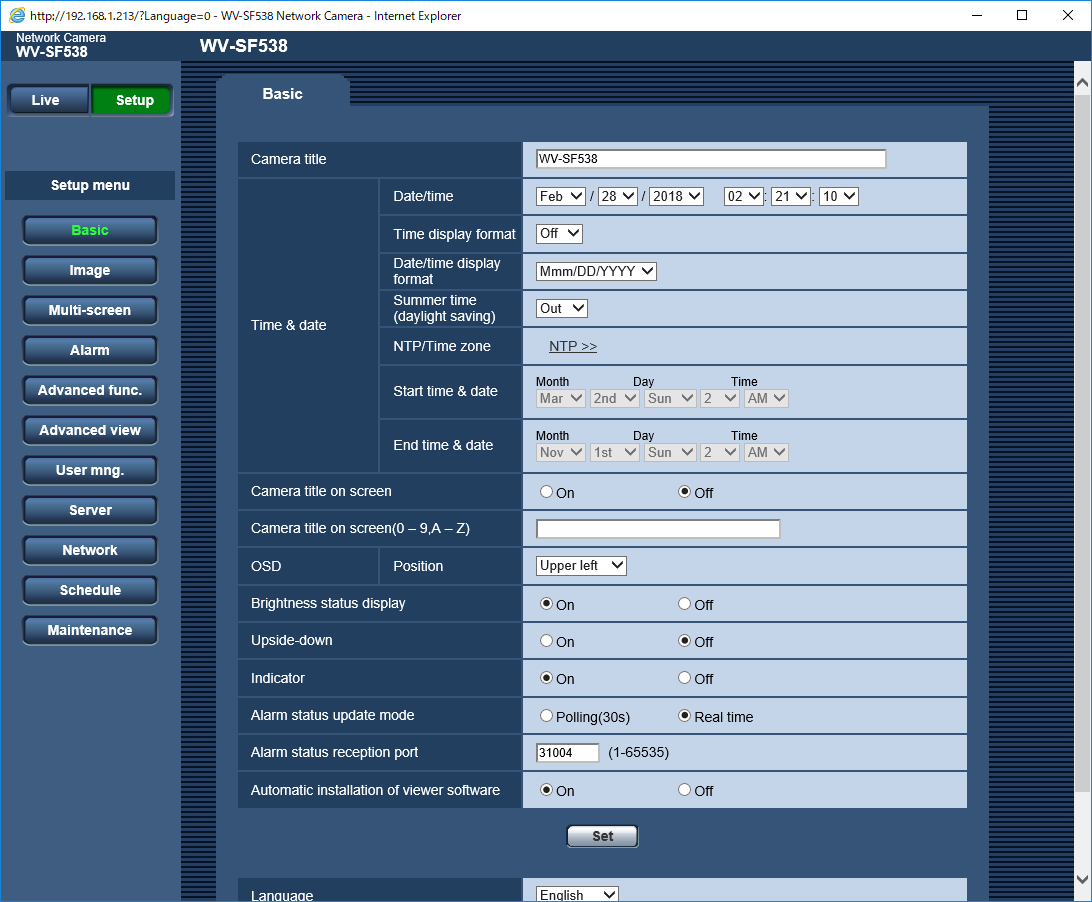The width and height of the screenshot is (1092, 902).
Task: Set Brightness status display to Off
Action: coord(685,604)
